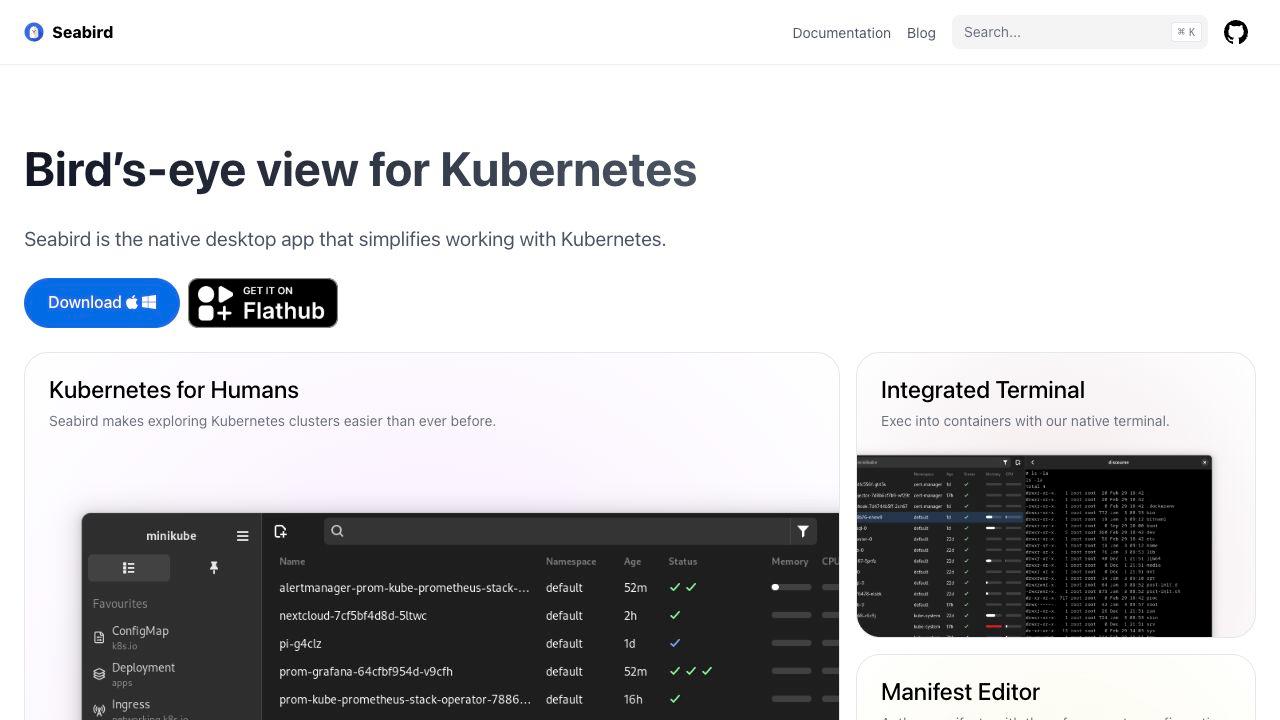Viewport: 1280px width, 720px height.
Task: Click the Age column header
Action: click(633, 562)
